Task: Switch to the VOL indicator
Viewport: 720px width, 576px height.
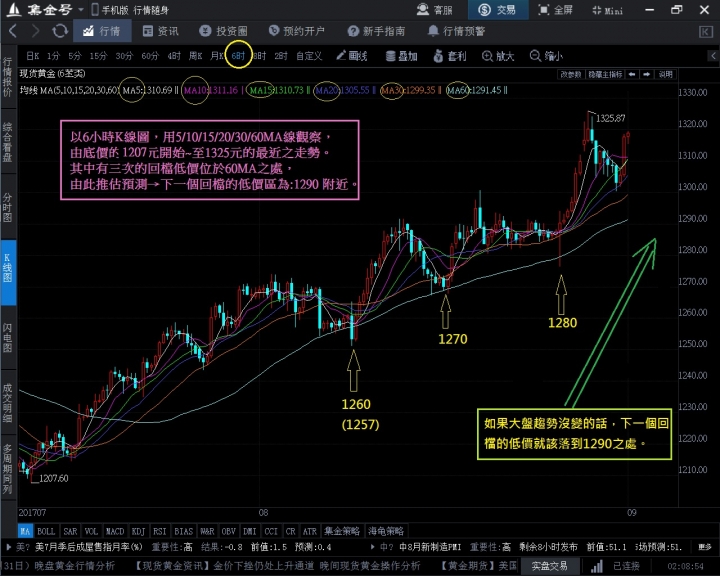Action: point(91,531)
